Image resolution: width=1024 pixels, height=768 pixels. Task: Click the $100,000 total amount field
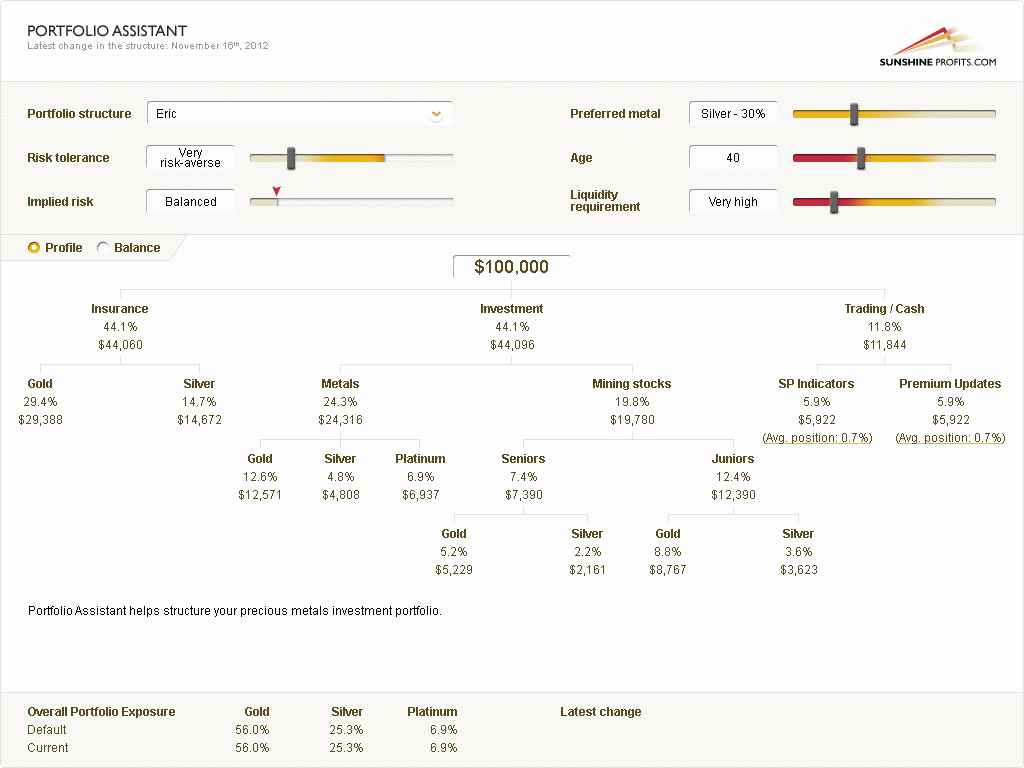(x=512, y=267)
